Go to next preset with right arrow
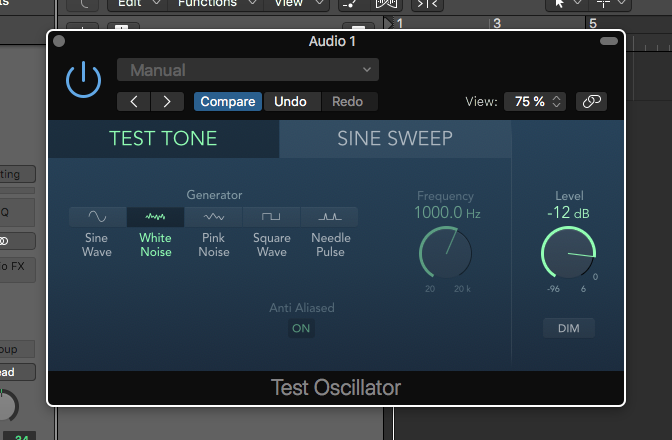The image size is (672, 440). point(167,101)
